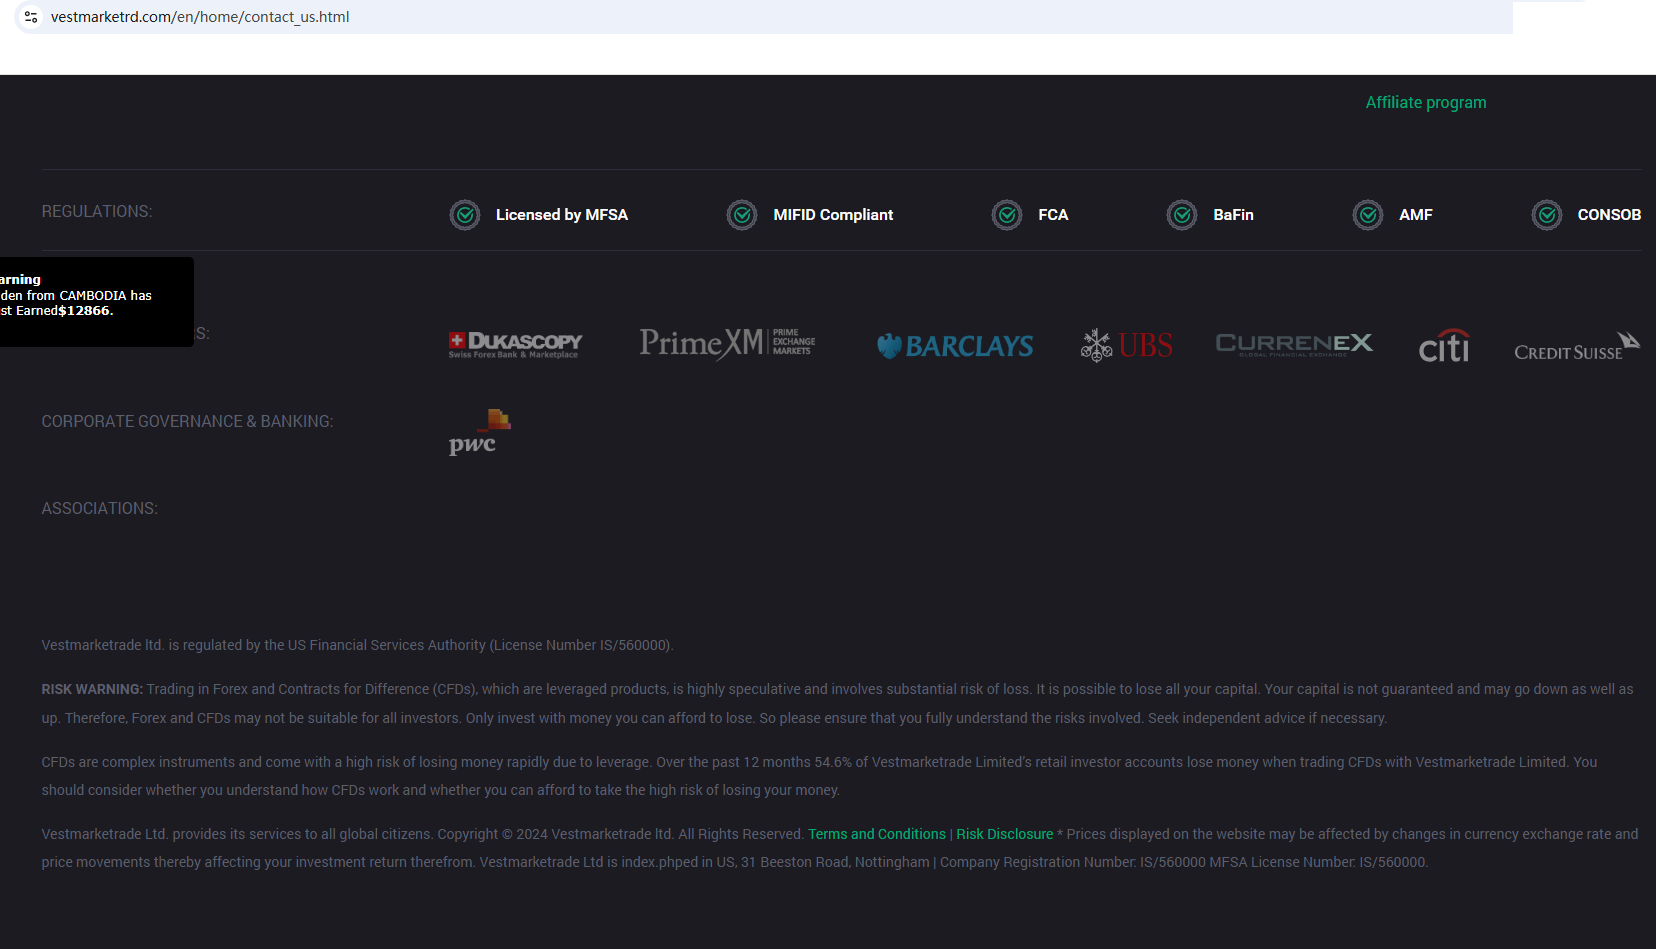Click the check badge beside CONSOB

coord(1547,215)
